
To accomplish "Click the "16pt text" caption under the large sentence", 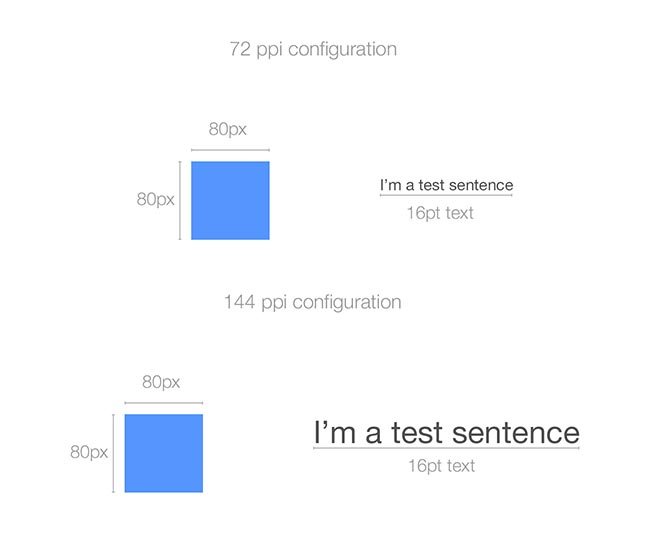I will point(441,466).
